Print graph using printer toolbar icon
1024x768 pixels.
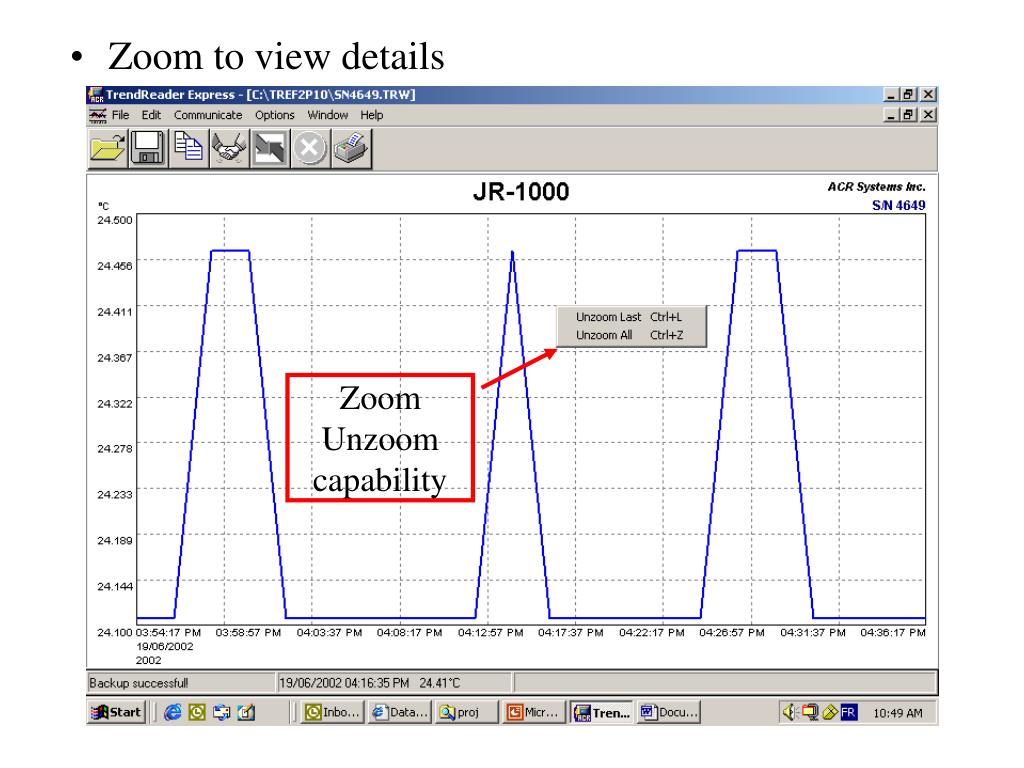(x=351, y=148)
